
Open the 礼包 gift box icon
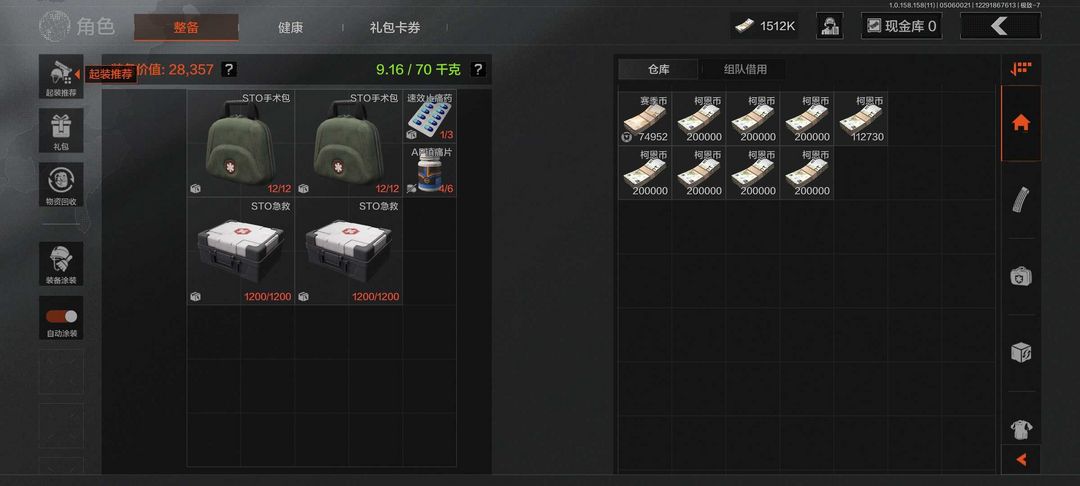pyautogui.click(x=61, y=130)
